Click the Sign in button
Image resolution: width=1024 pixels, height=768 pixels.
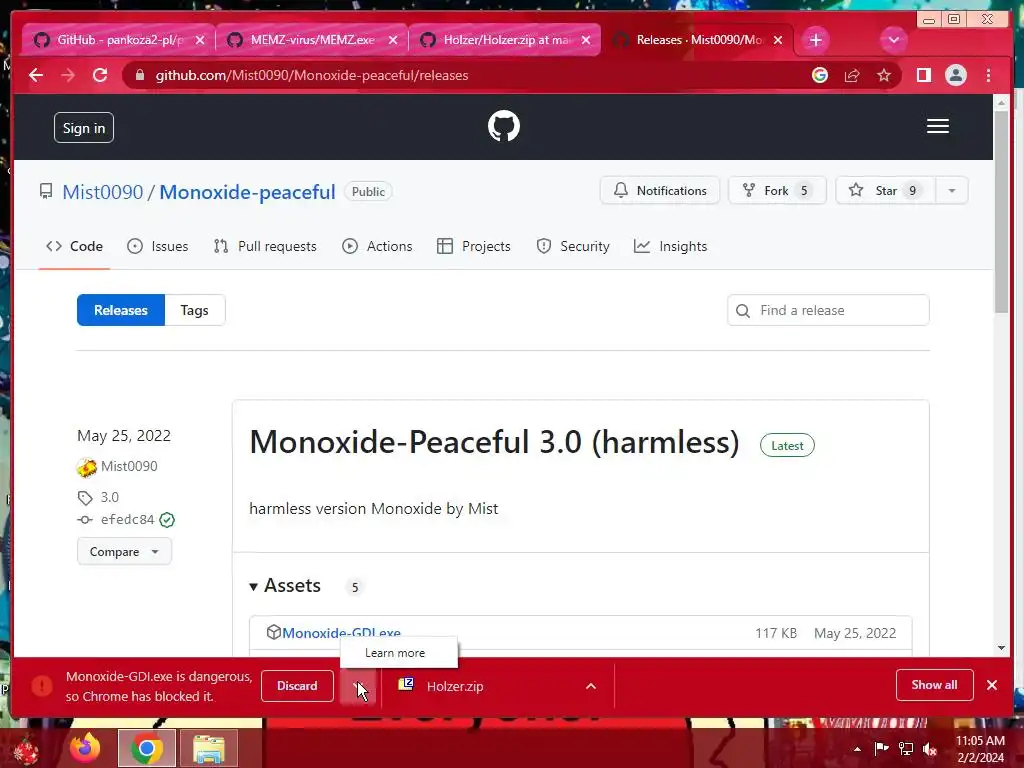[x=84, y=128]
